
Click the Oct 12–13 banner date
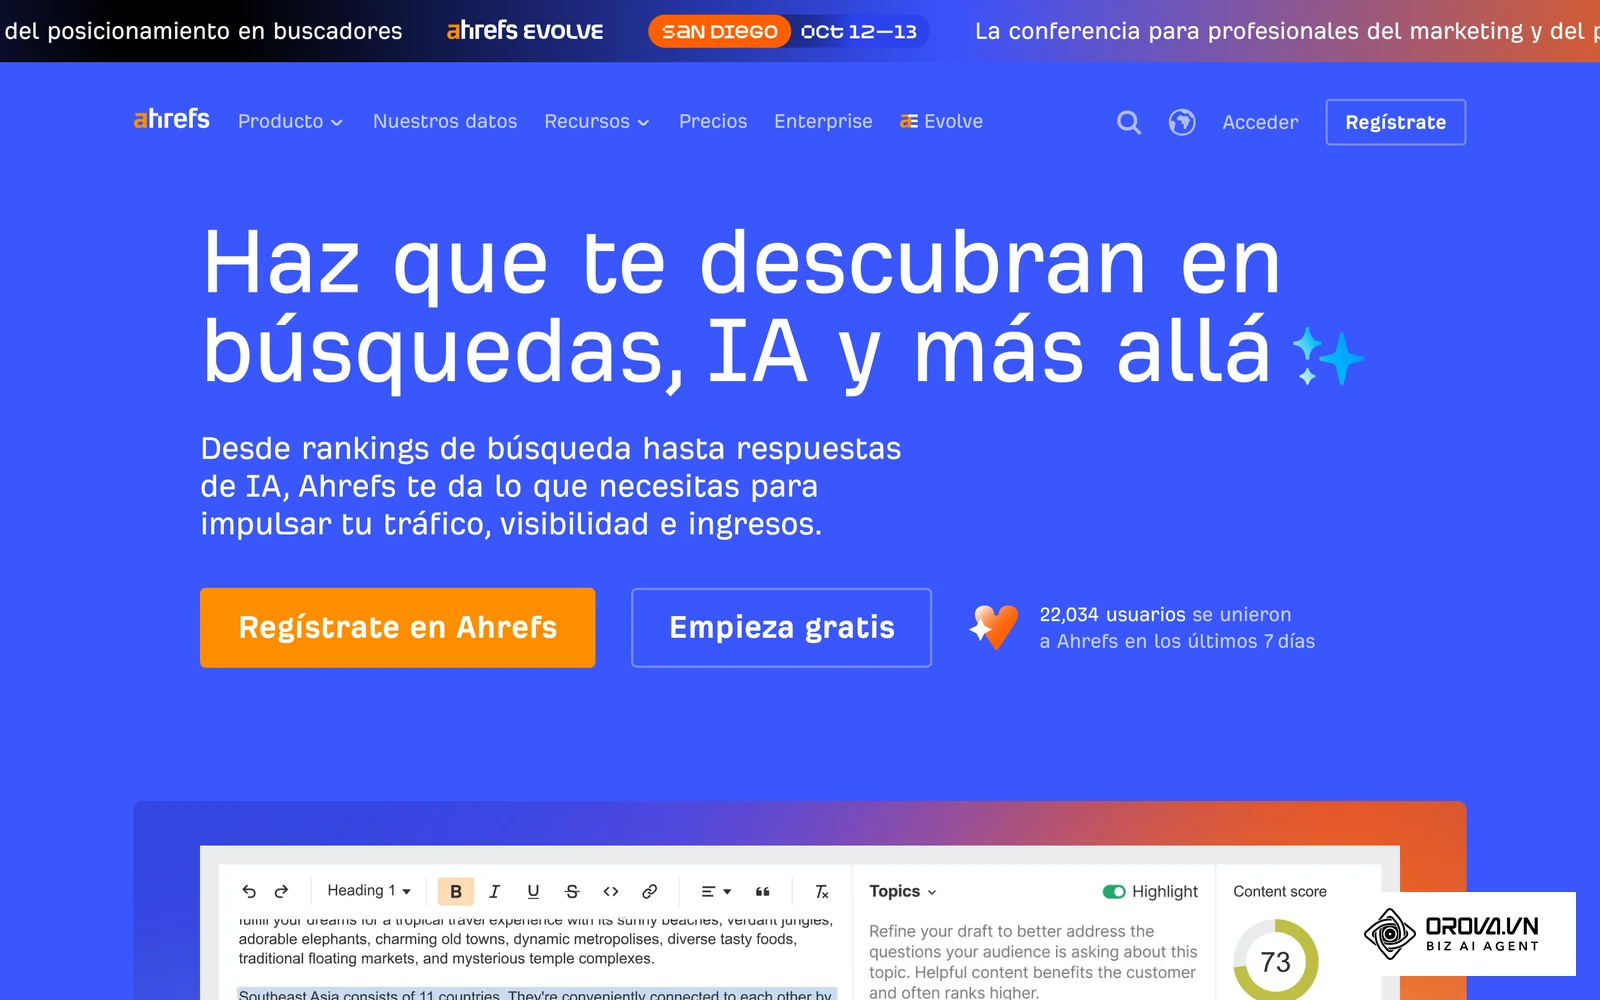[x=859, y=31]
